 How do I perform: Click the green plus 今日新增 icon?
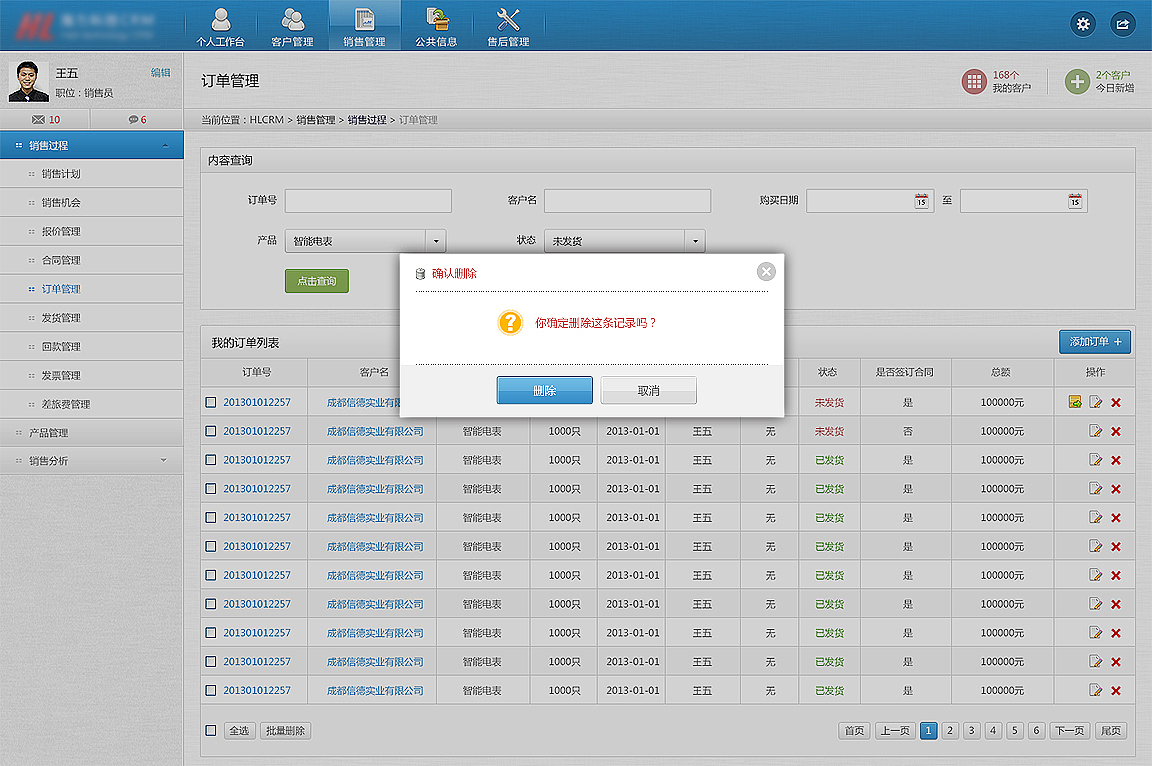point(1077,82)
